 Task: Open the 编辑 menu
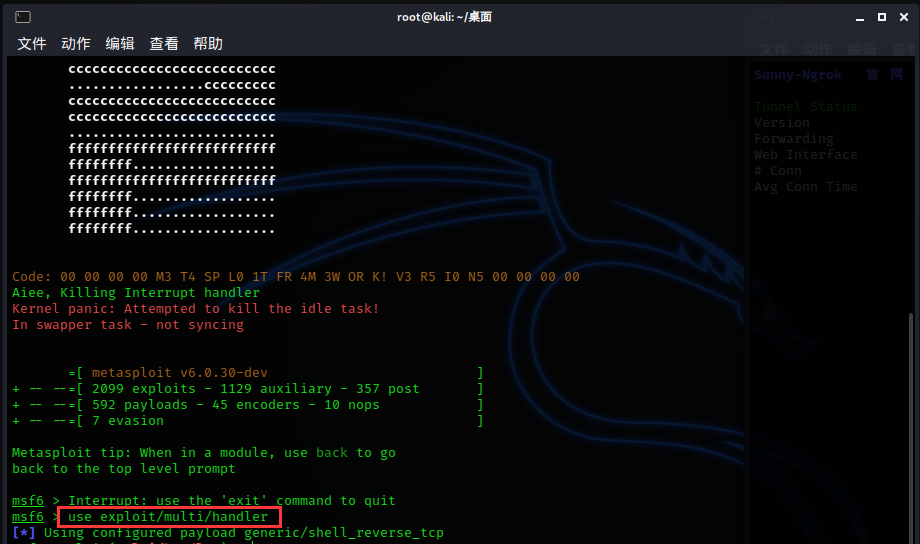[x=120, y=44]
